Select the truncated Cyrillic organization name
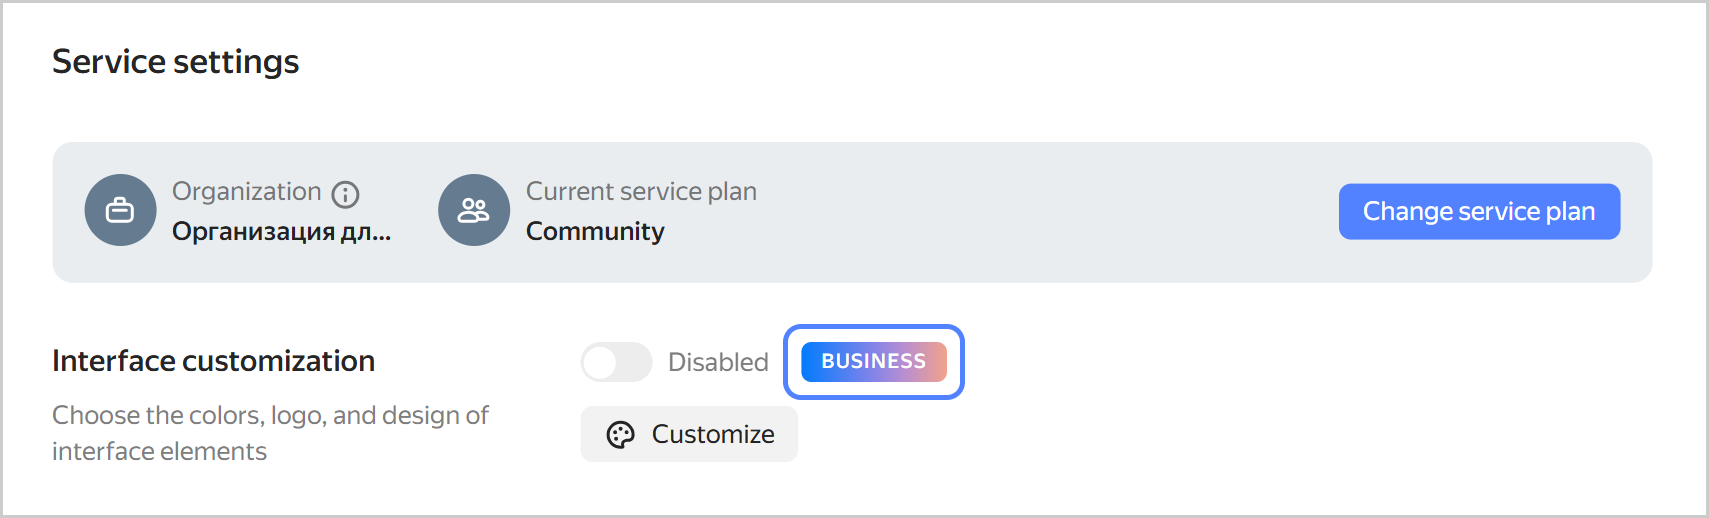The image size is (1709, 518). tap(281, 231)
